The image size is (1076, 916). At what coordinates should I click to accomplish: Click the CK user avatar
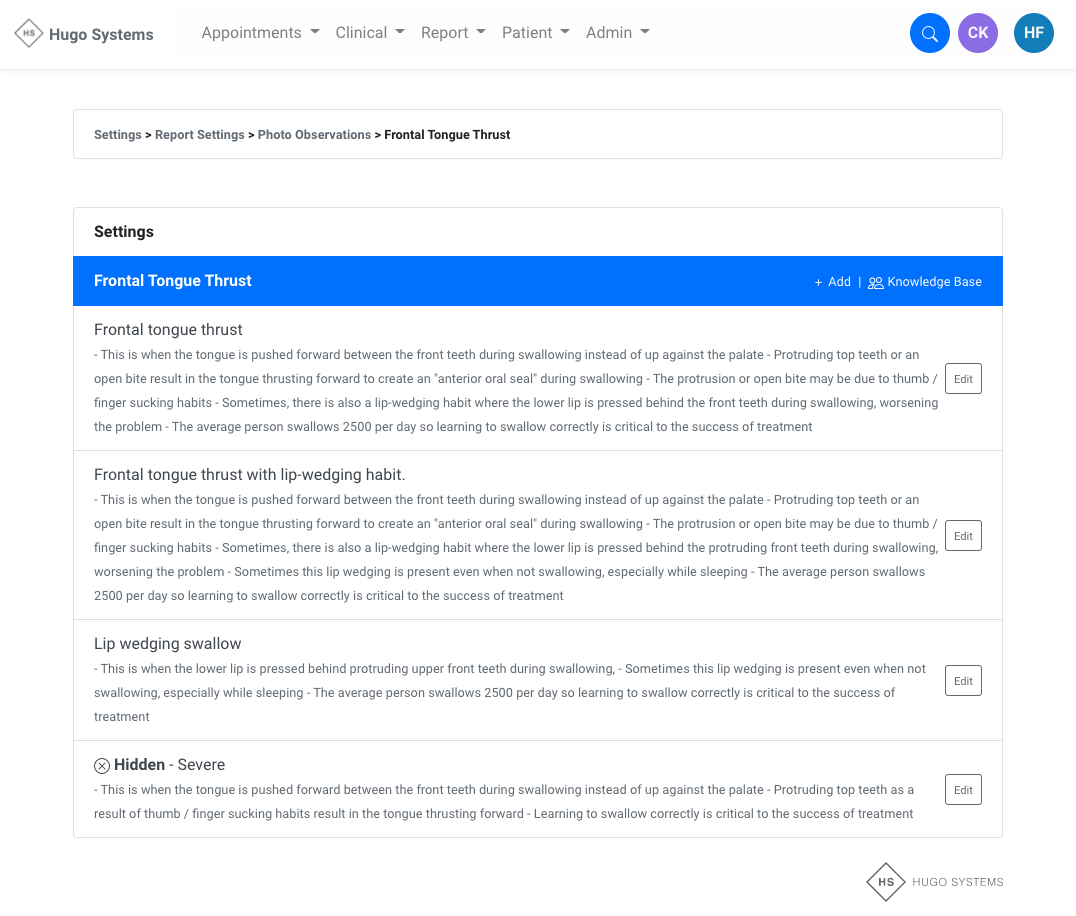977,34
